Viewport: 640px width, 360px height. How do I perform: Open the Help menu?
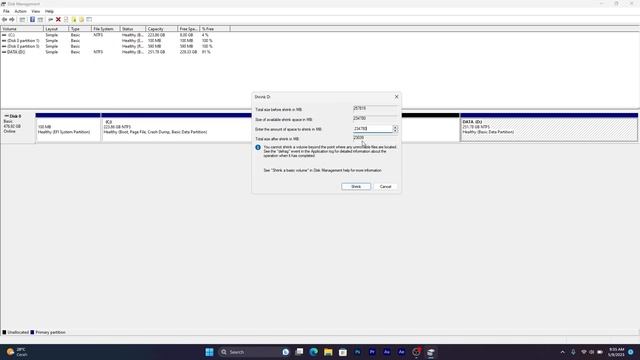(x=49, y=11)
